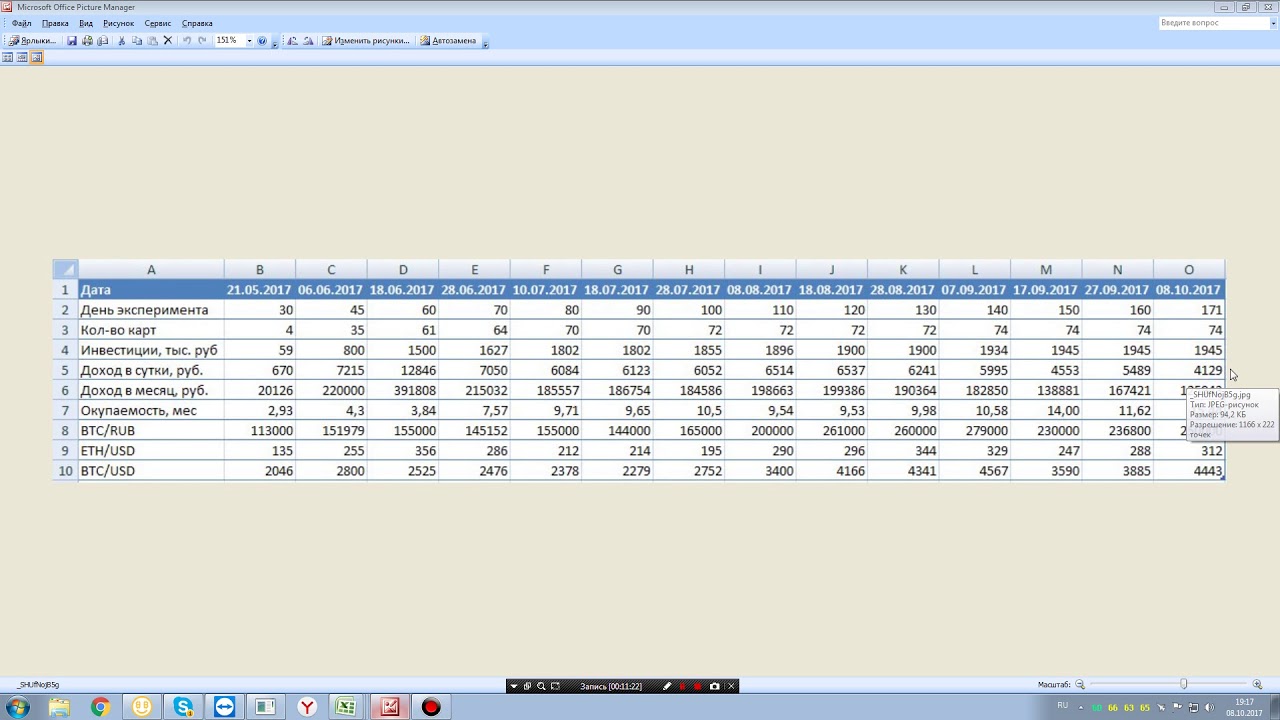Click the date header '08.10.2017'
Viewport: 1280px width, 720px height.
point(1189,290)
